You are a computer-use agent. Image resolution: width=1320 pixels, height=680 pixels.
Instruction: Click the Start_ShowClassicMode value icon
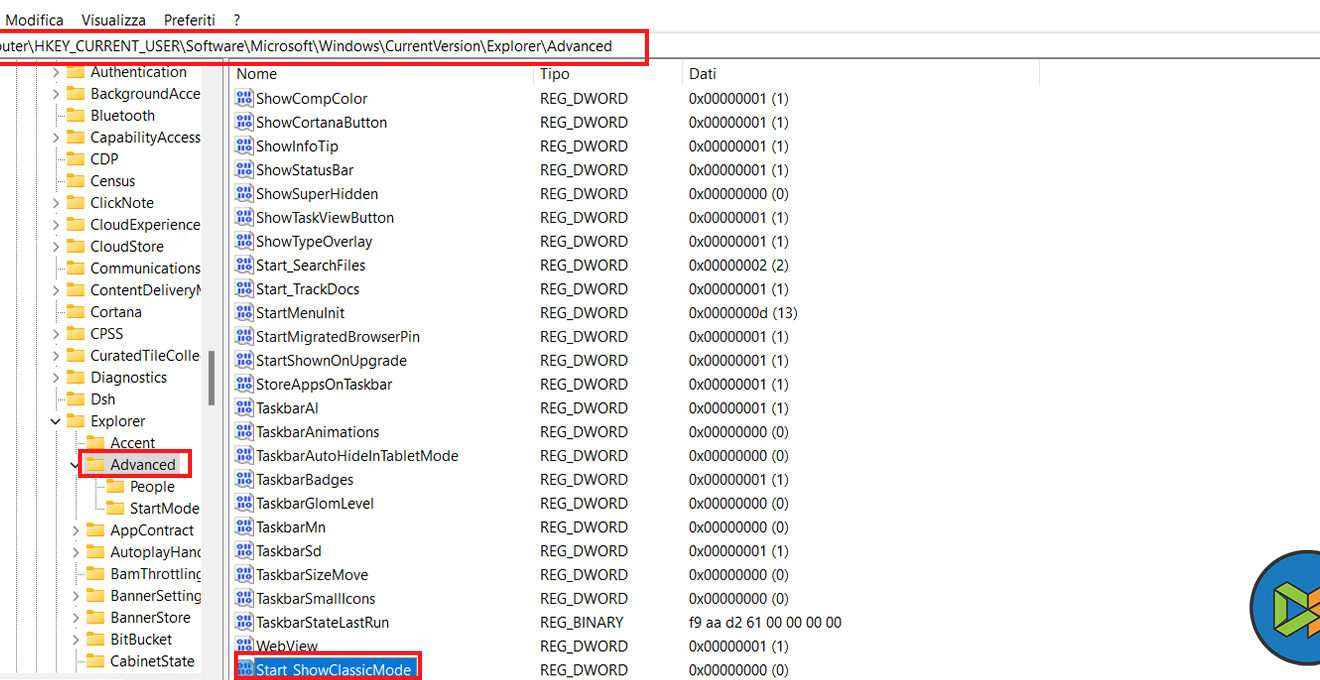click(246, 669)
